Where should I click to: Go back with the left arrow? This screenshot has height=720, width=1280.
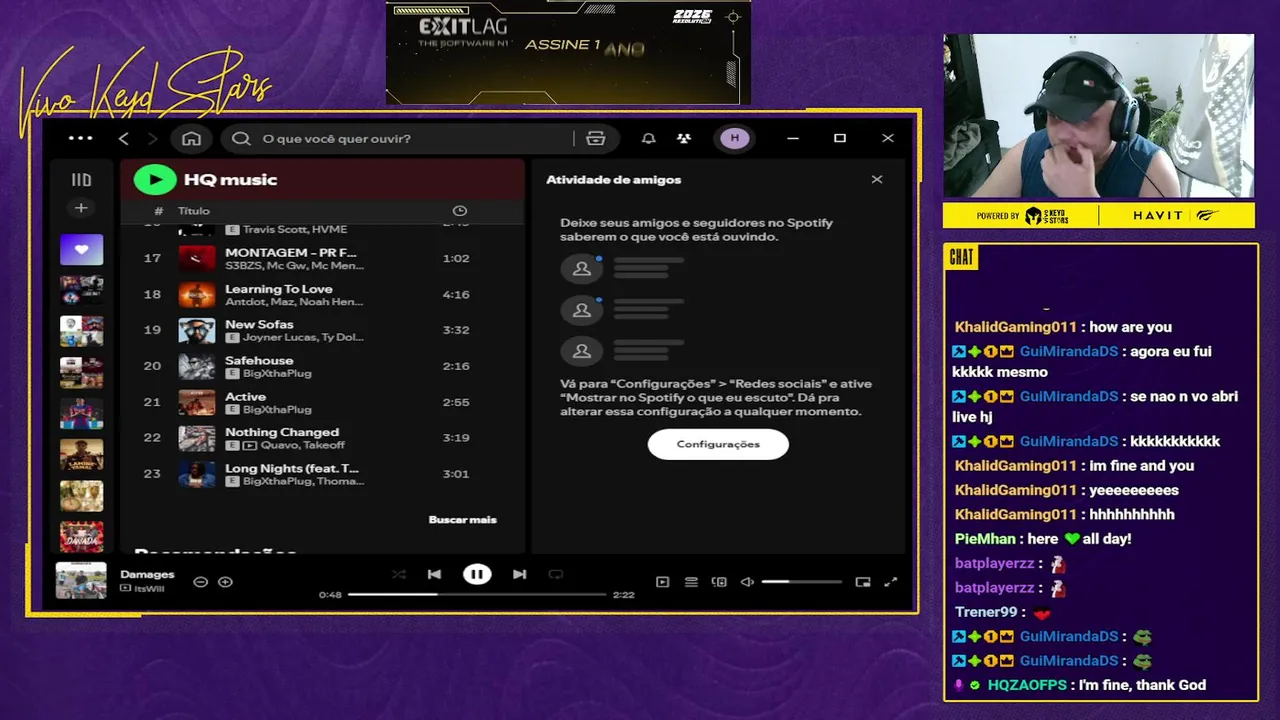point(124,139)
